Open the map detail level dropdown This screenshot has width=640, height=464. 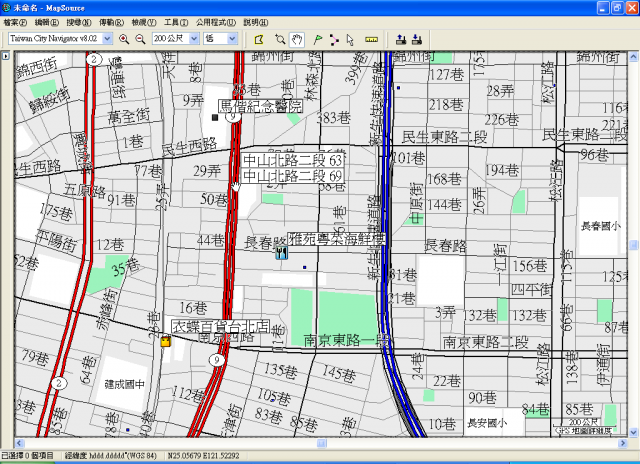(232, 39)
